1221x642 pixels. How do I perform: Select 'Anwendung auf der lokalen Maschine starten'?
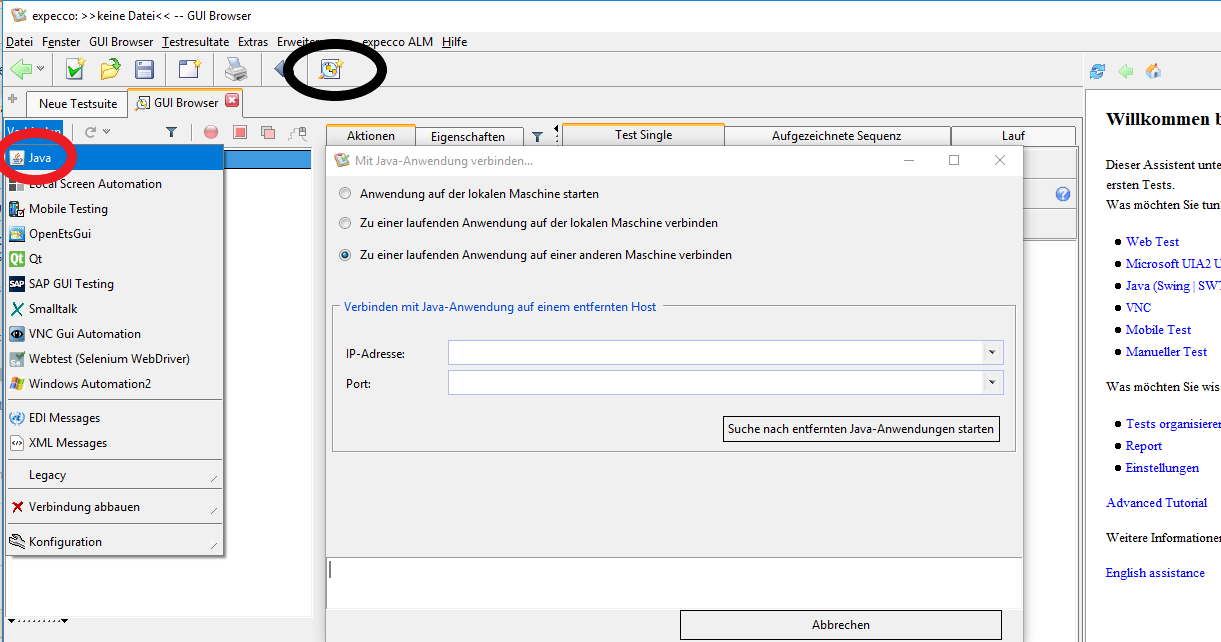tap(346, 194)
